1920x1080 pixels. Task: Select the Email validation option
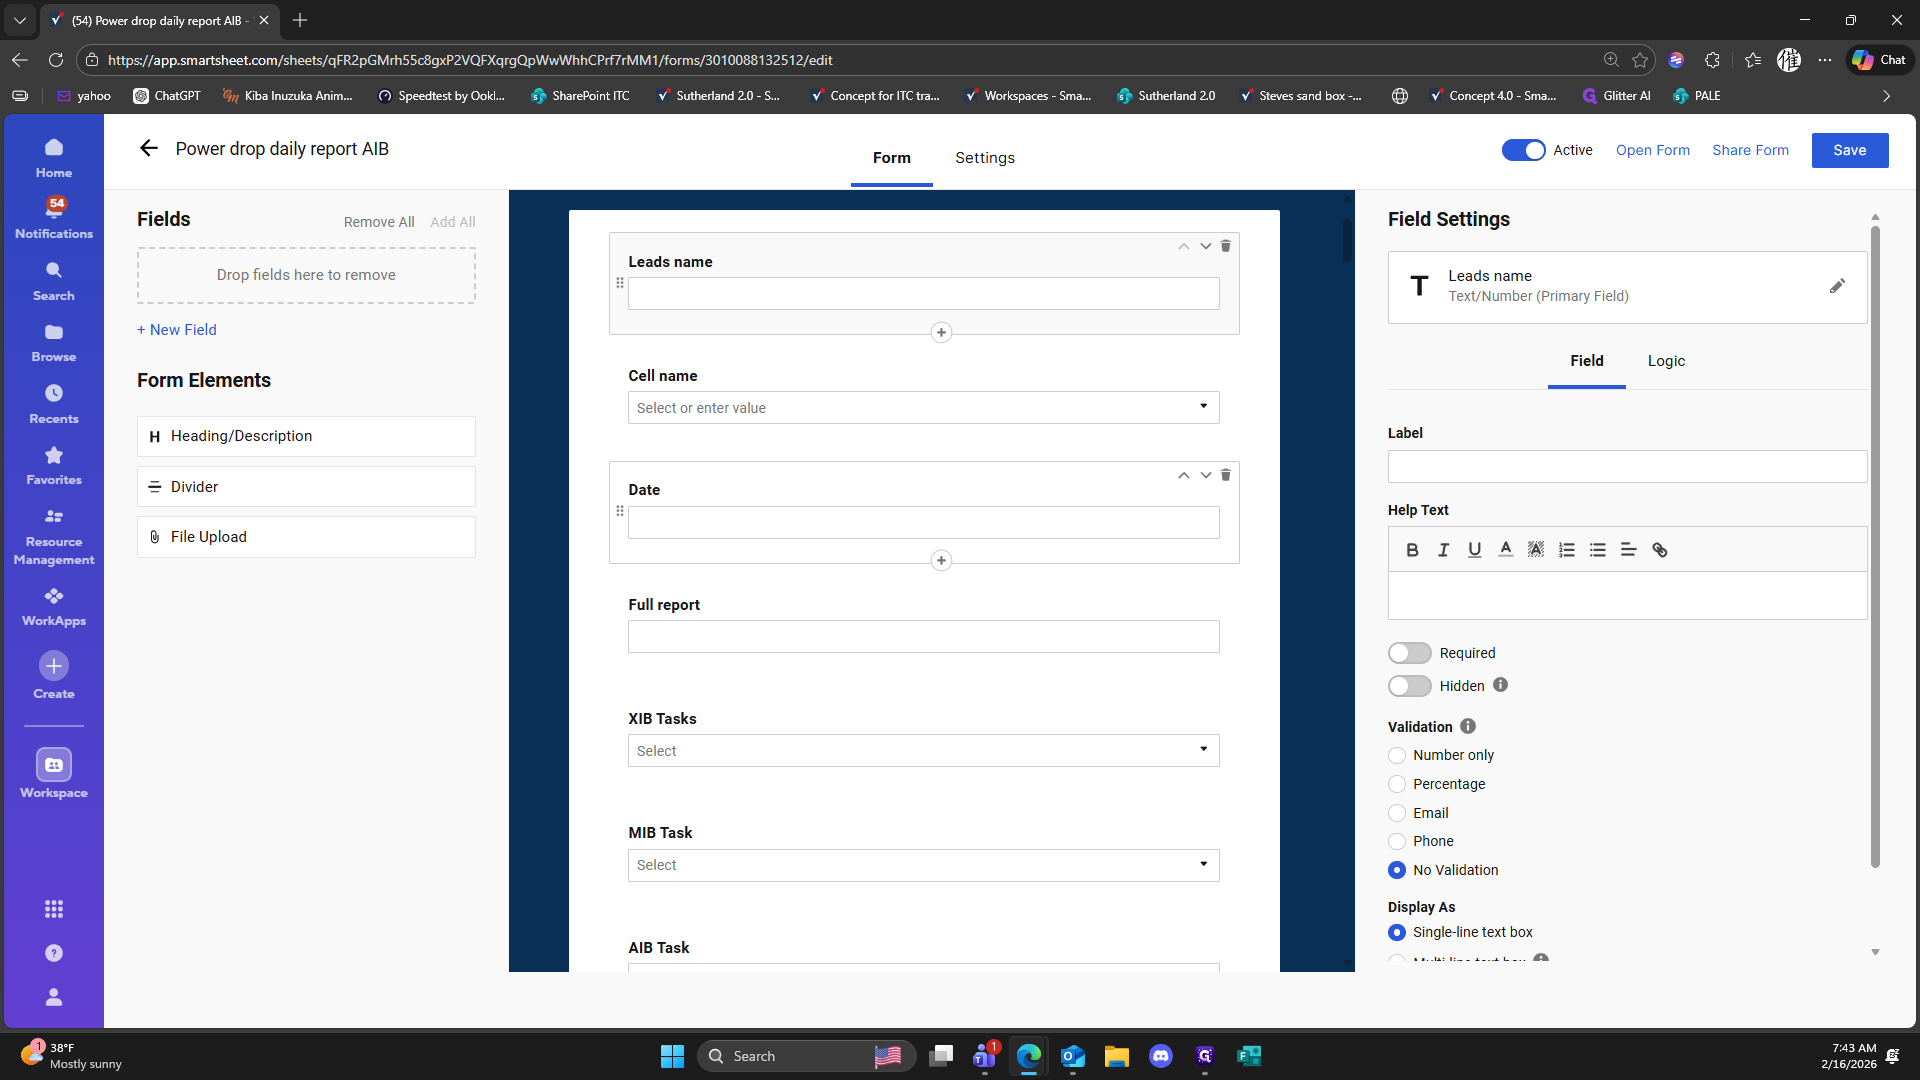(1397, 813)
